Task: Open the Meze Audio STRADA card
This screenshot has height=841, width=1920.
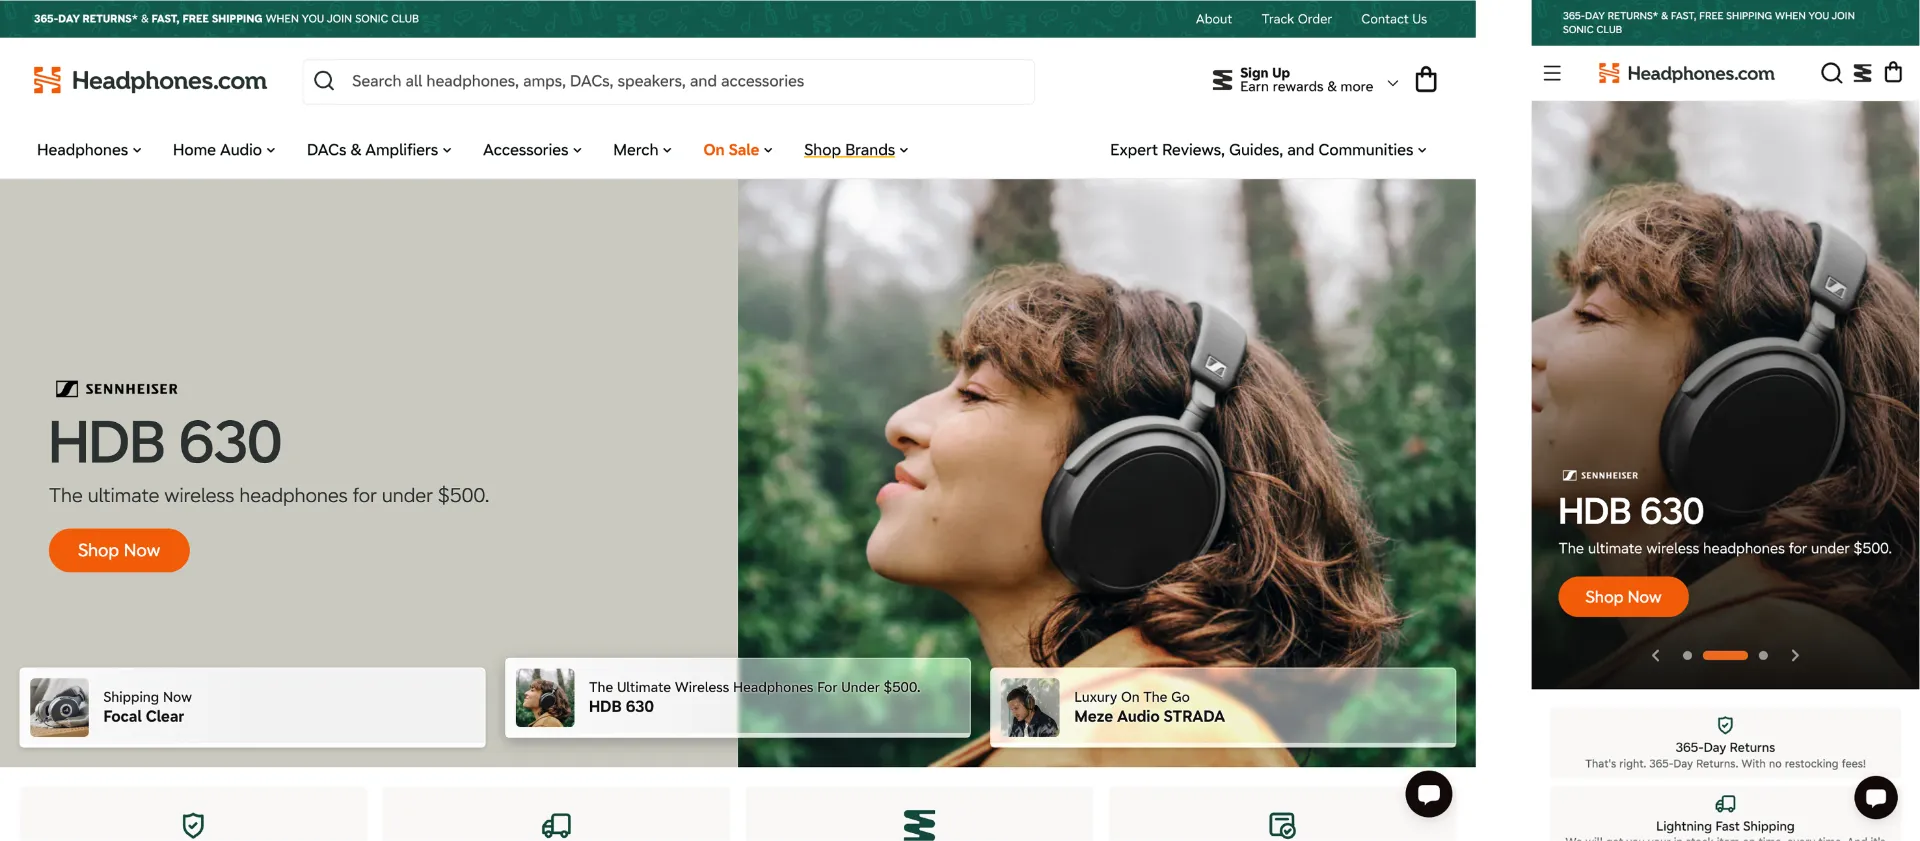Action: pyautogui.click(x=1222, y=707)
